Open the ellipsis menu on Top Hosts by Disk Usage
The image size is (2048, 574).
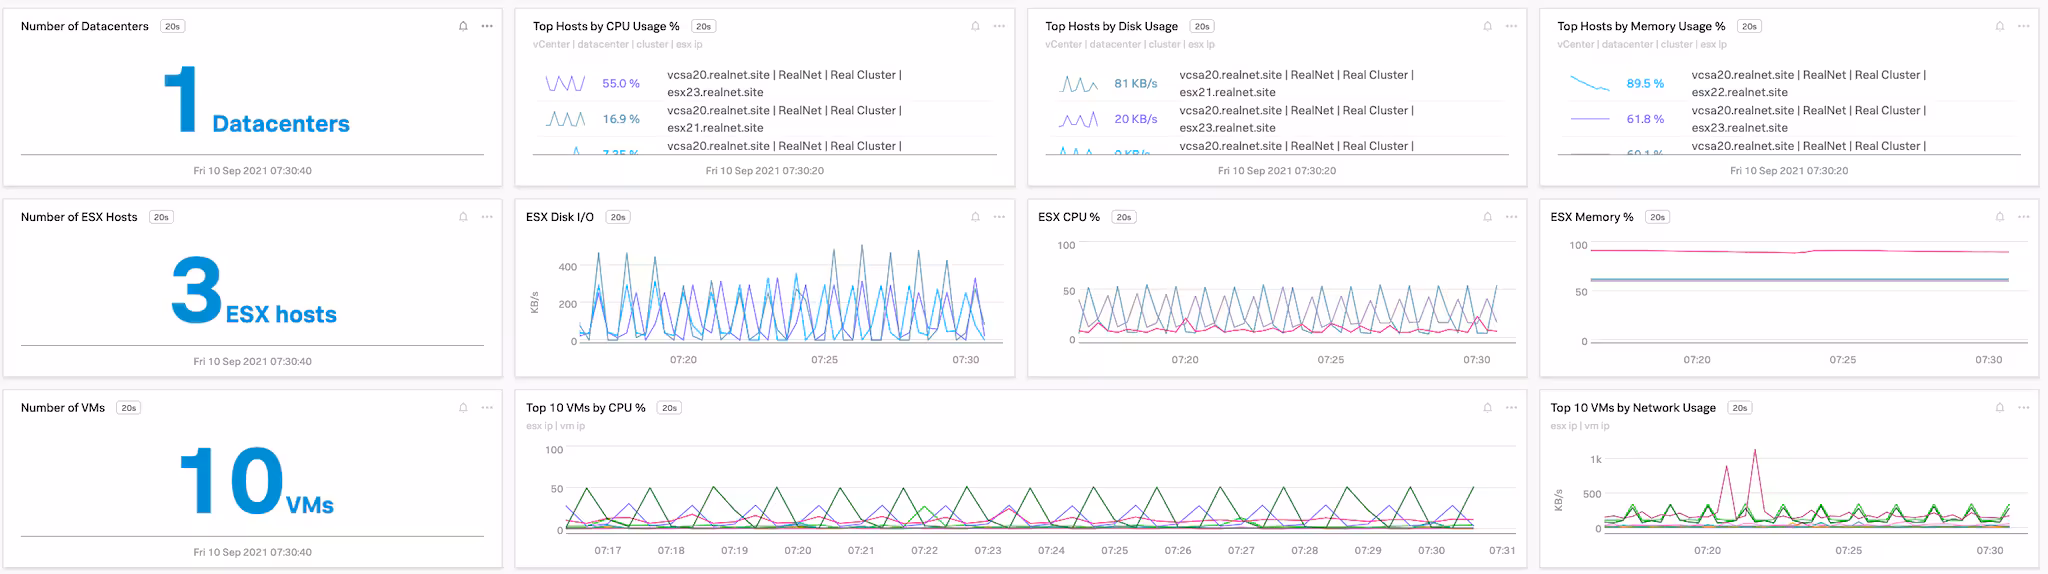coord(1511,26)
